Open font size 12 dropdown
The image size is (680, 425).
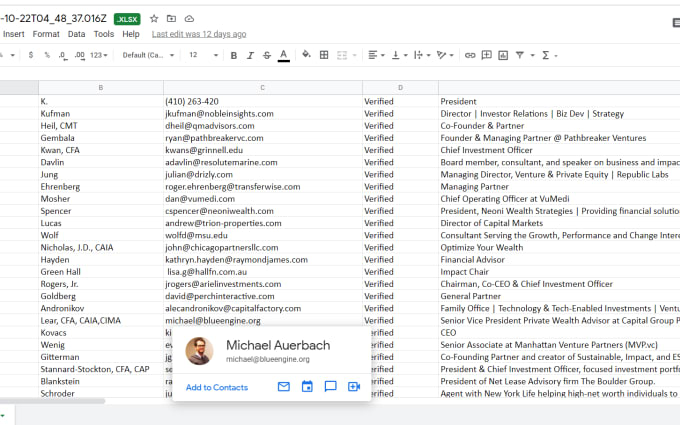(x=203, y=55)
